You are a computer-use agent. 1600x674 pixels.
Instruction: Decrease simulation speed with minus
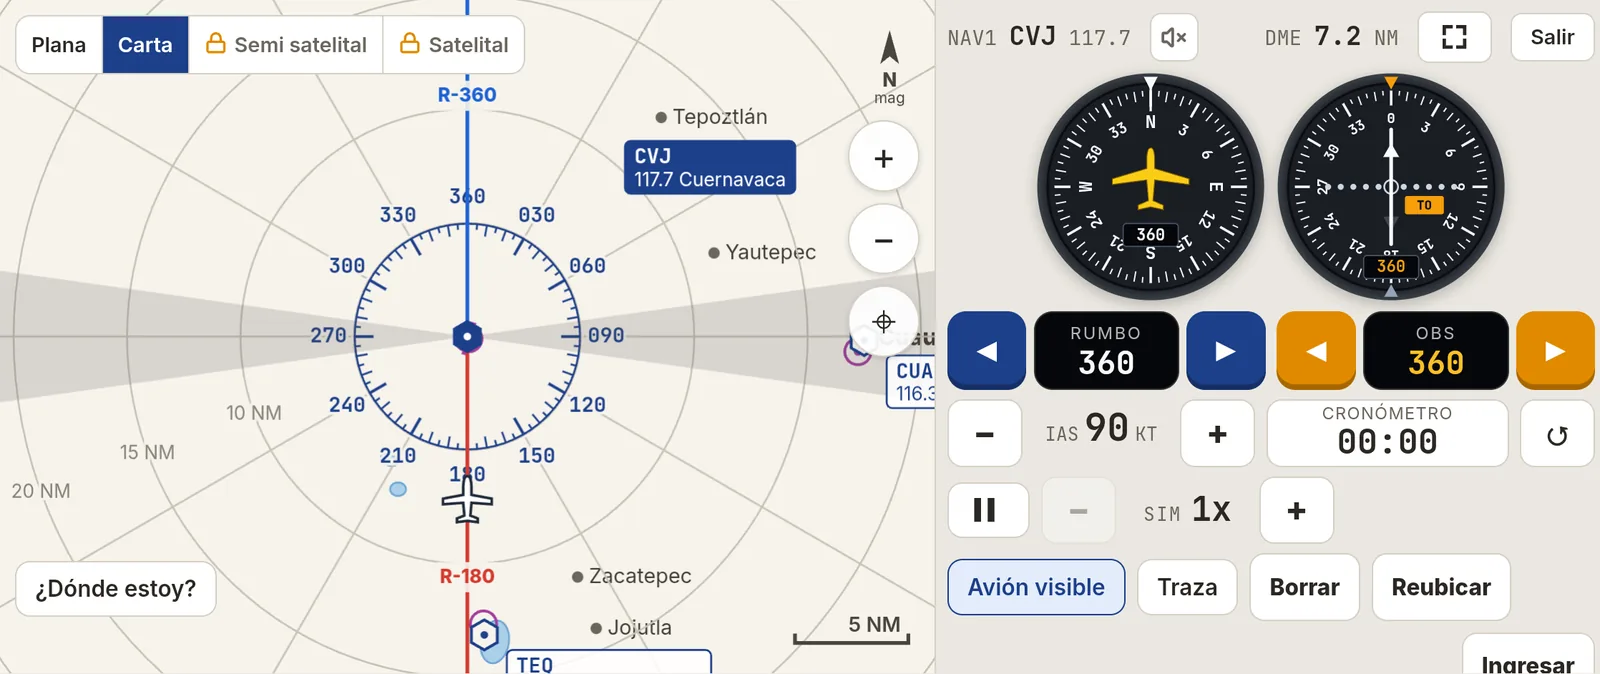tap(1078, 511)
